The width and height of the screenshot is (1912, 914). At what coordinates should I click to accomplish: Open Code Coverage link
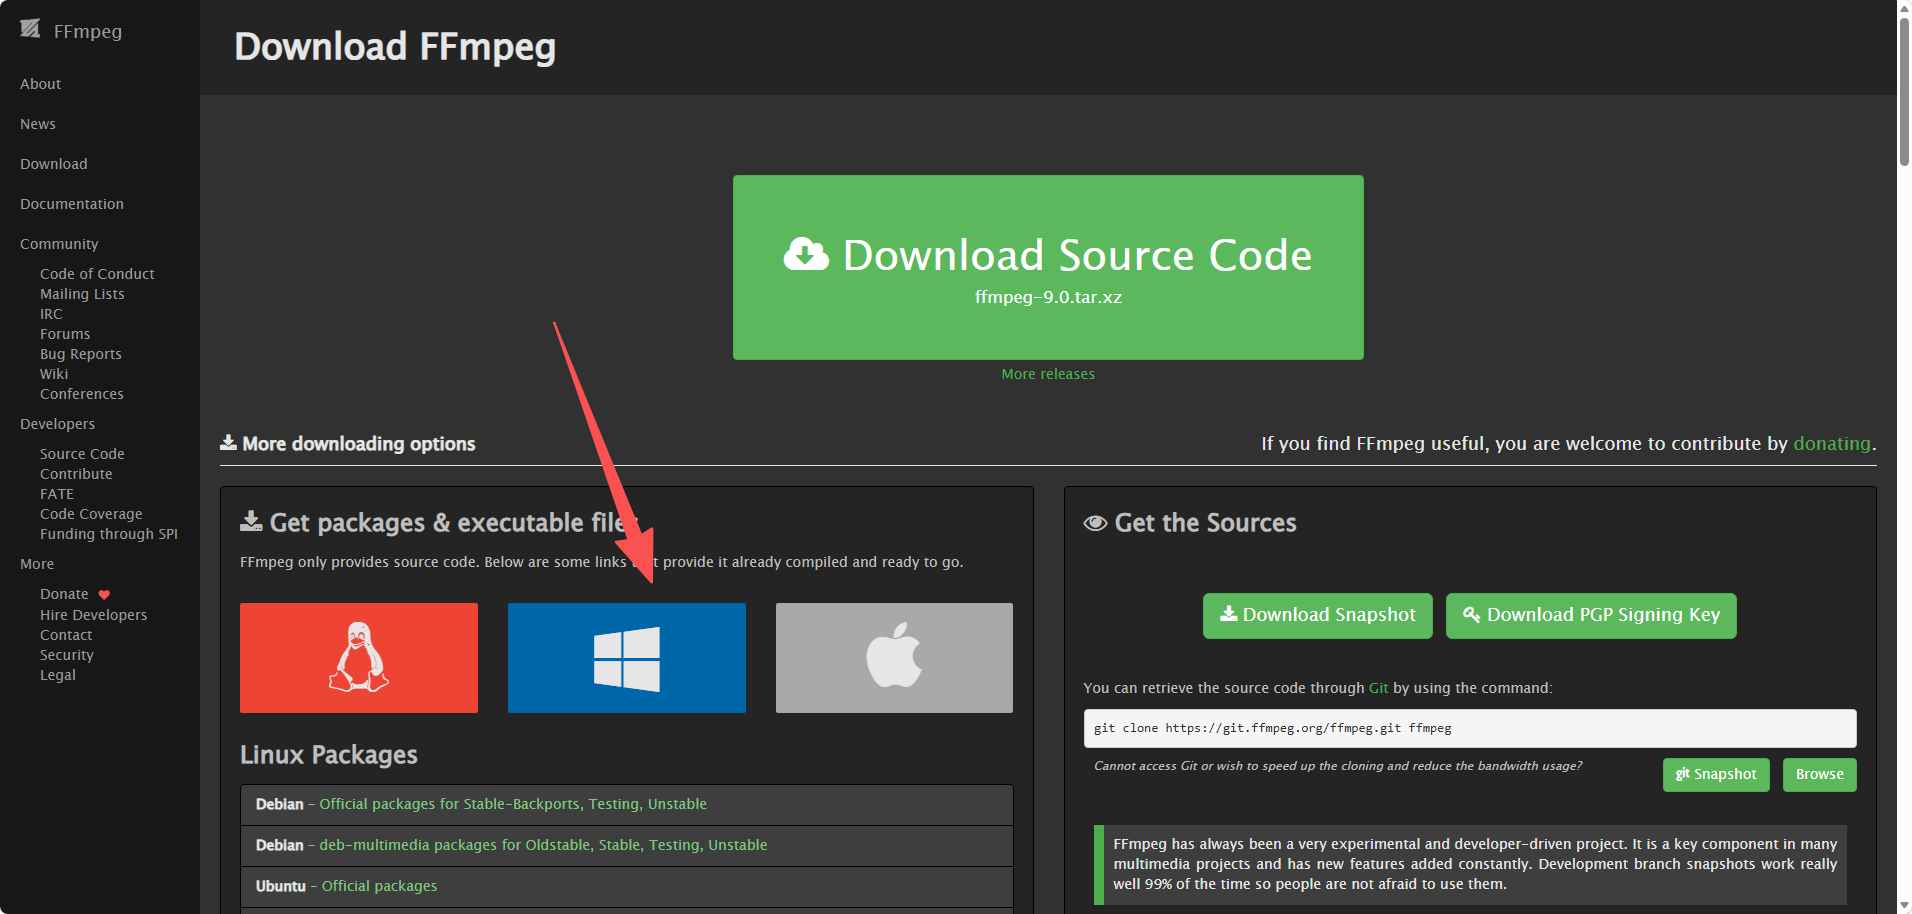coord(91,514)
